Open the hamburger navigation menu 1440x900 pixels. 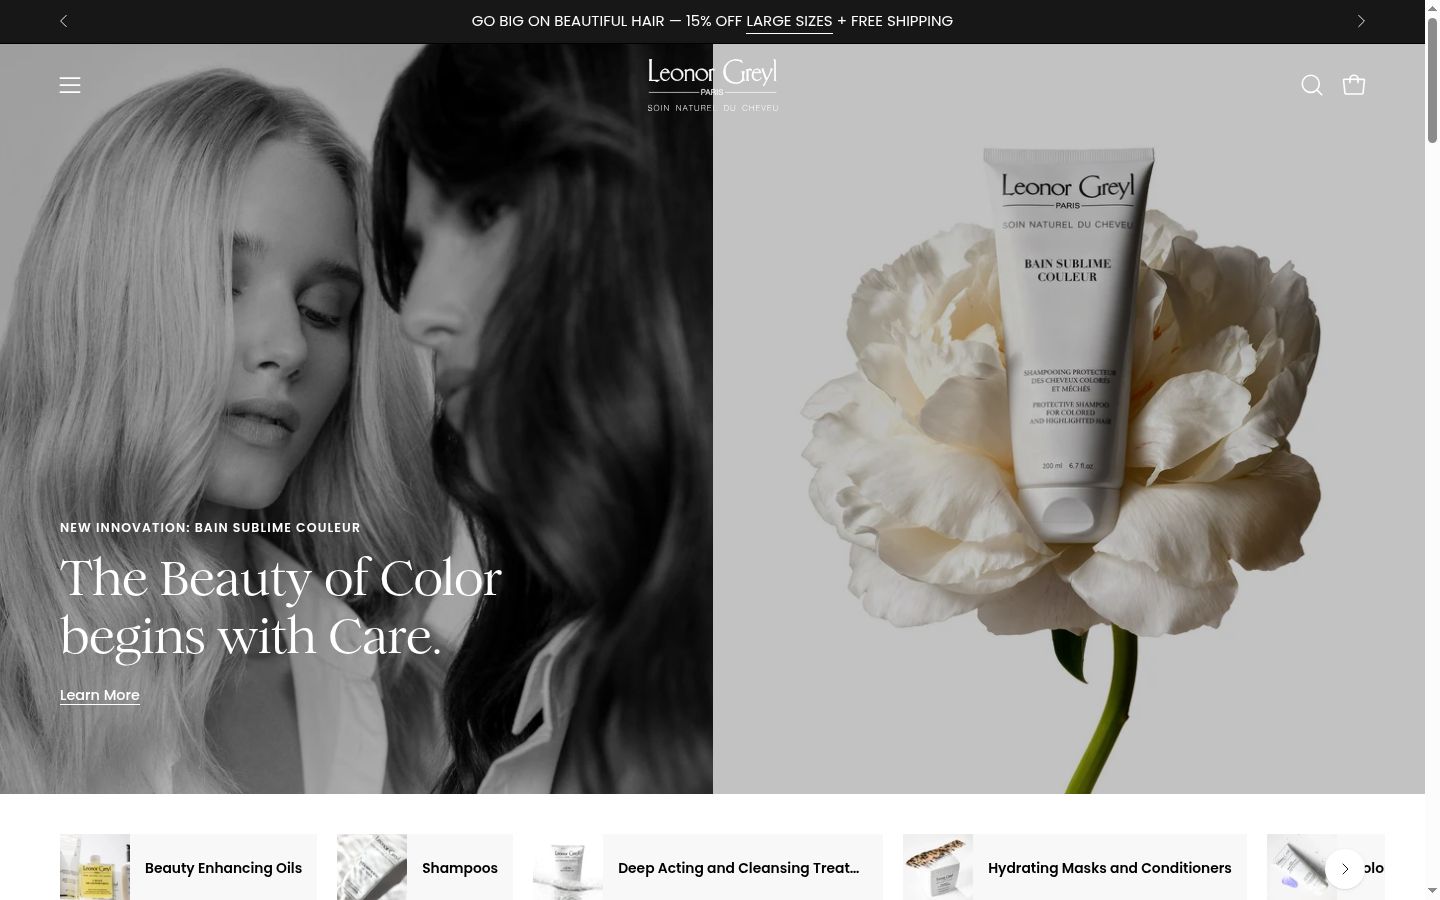tap(70, 85)
